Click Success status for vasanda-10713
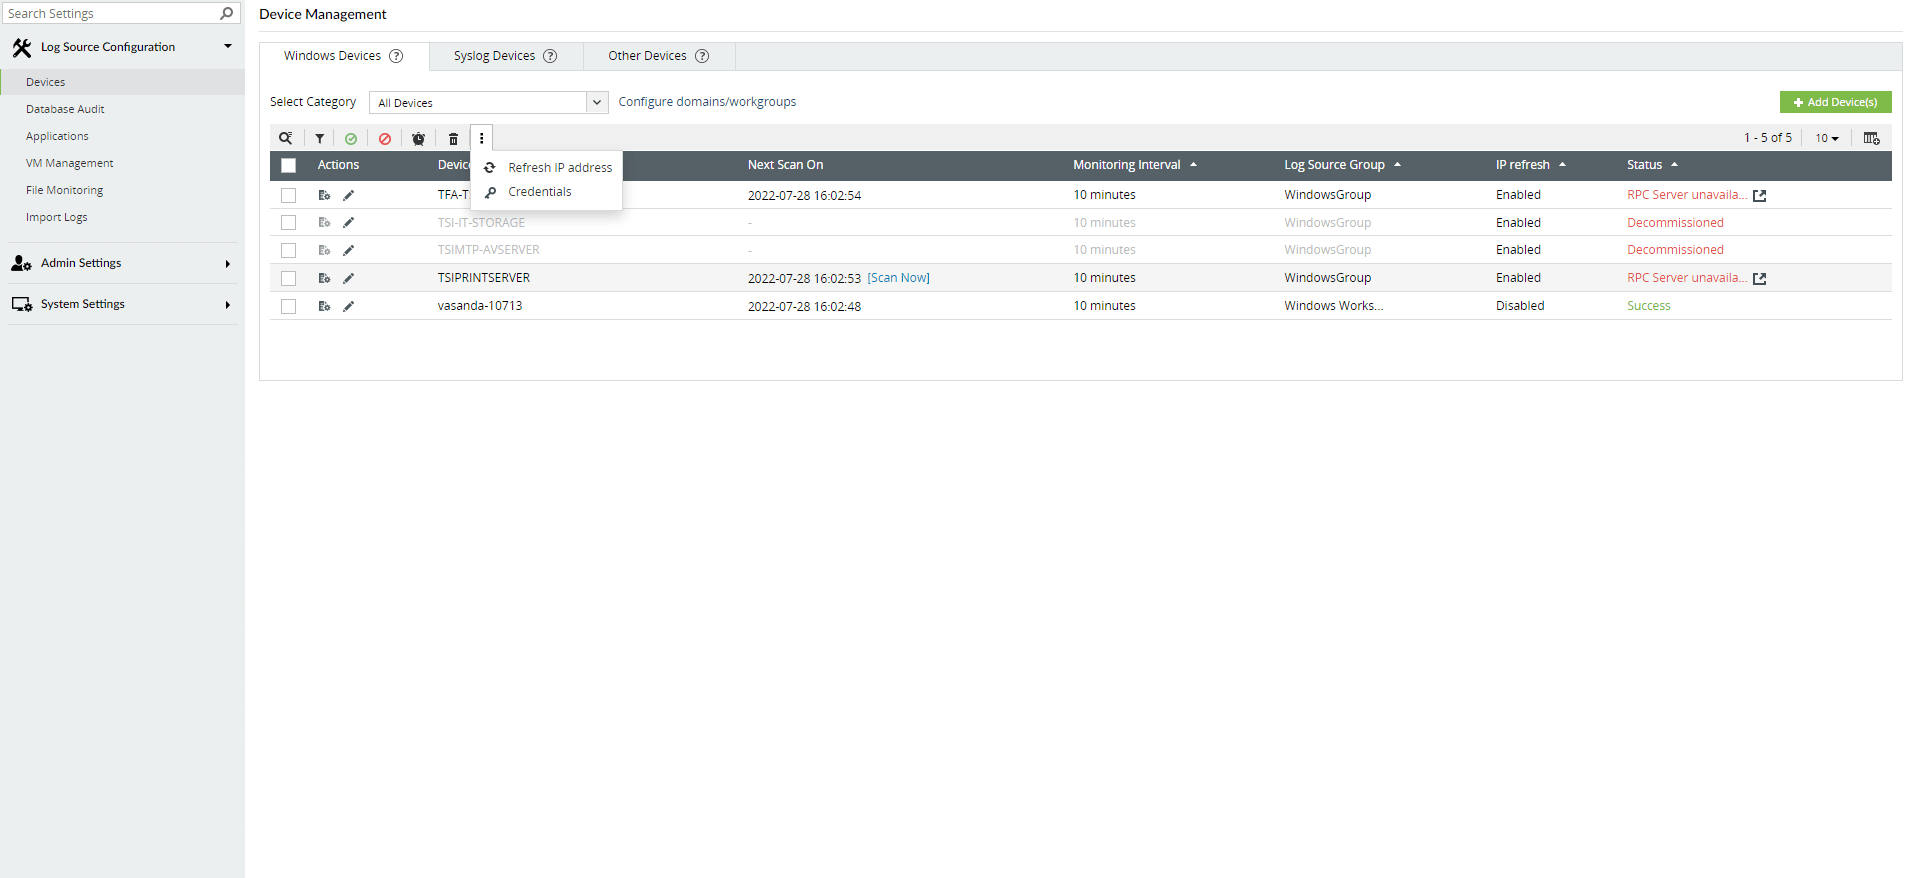 [x=1648, y=306]
